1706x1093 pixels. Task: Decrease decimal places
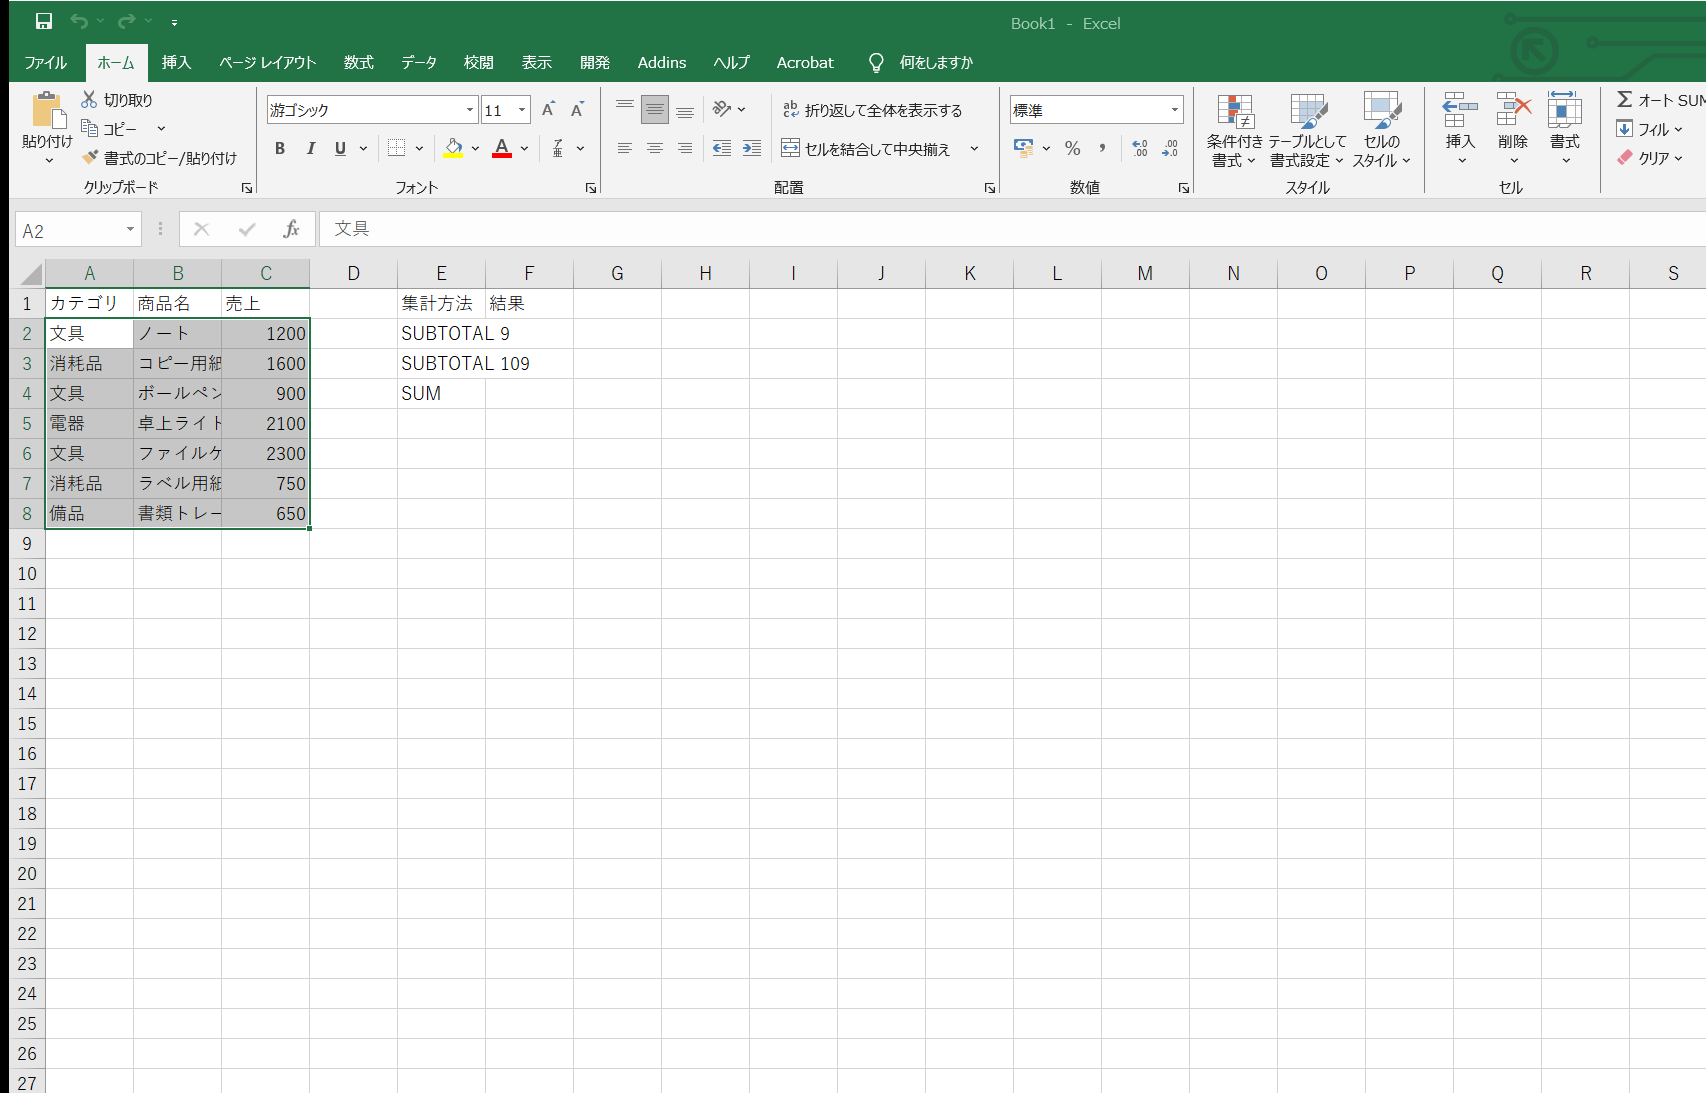(x=1170, y=148)
